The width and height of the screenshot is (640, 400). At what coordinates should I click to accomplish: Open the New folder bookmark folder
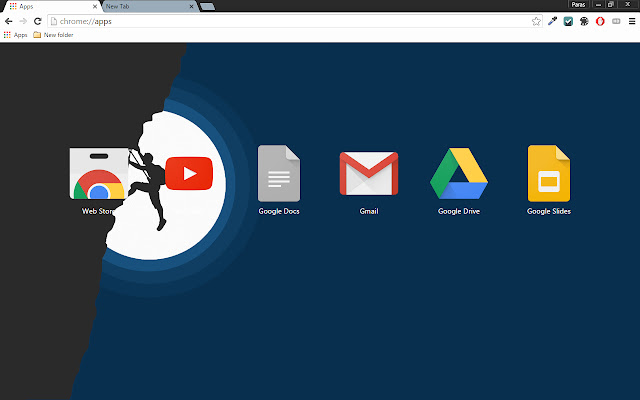(53, 35)
